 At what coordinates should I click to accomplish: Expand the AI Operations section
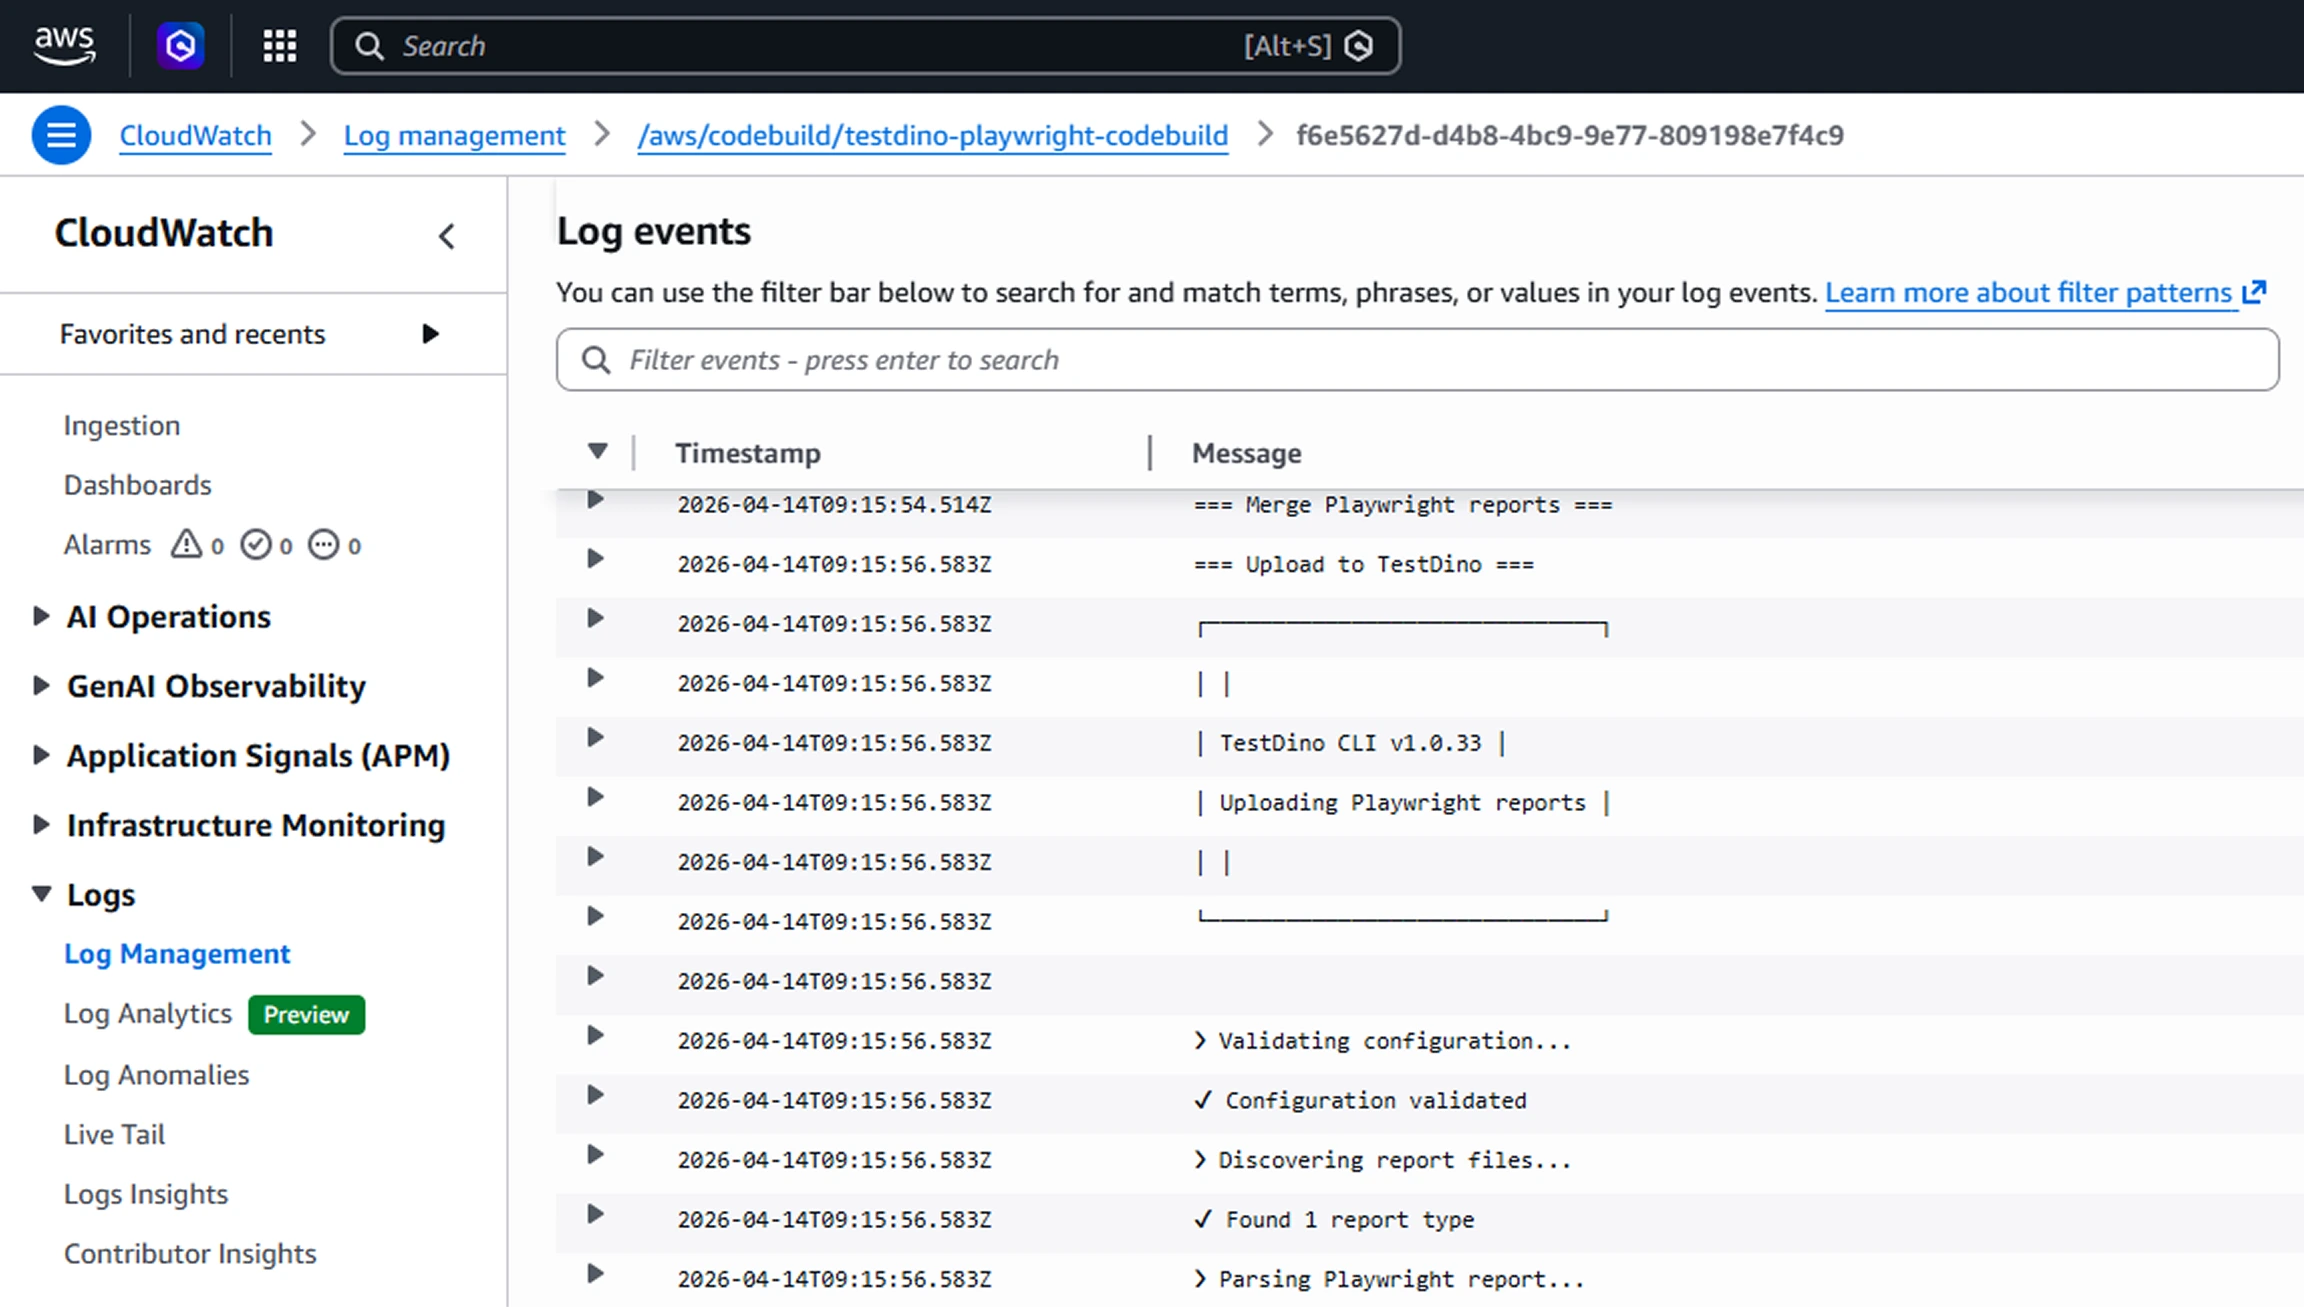[41, 616]
